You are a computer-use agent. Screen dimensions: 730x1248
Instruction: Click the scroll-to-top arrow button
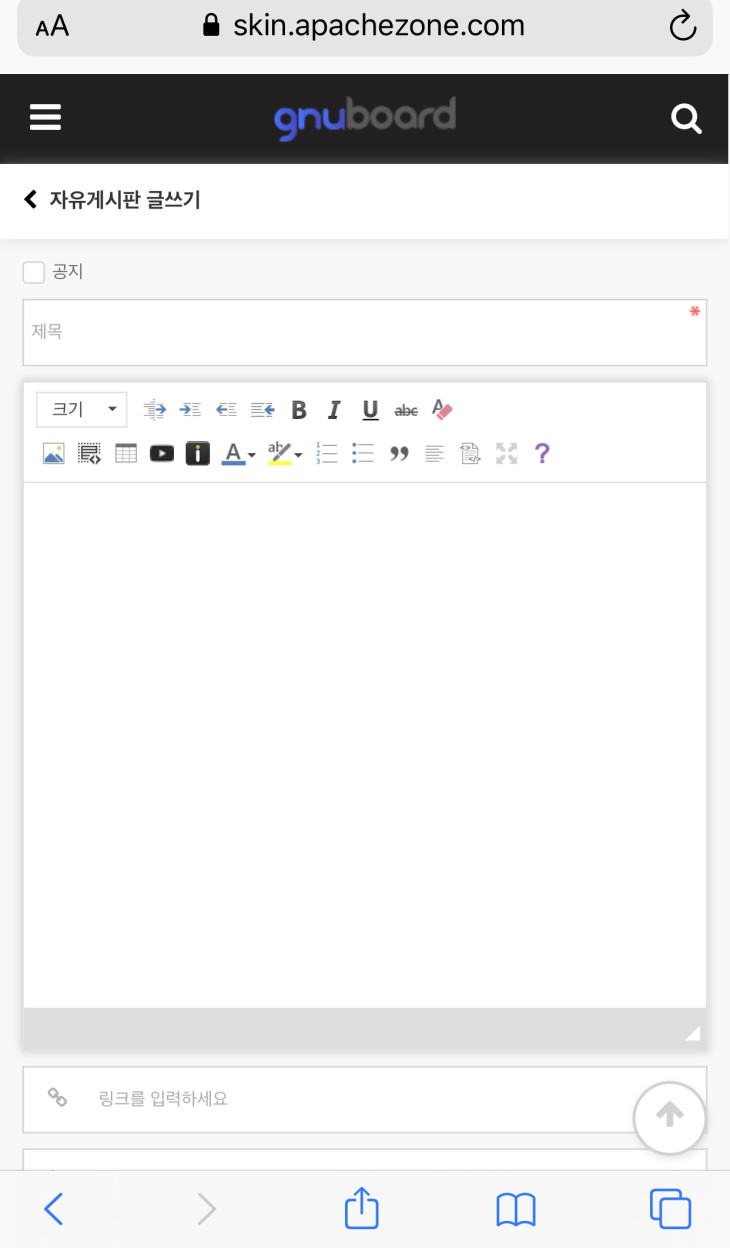(x=669, y=1117)
